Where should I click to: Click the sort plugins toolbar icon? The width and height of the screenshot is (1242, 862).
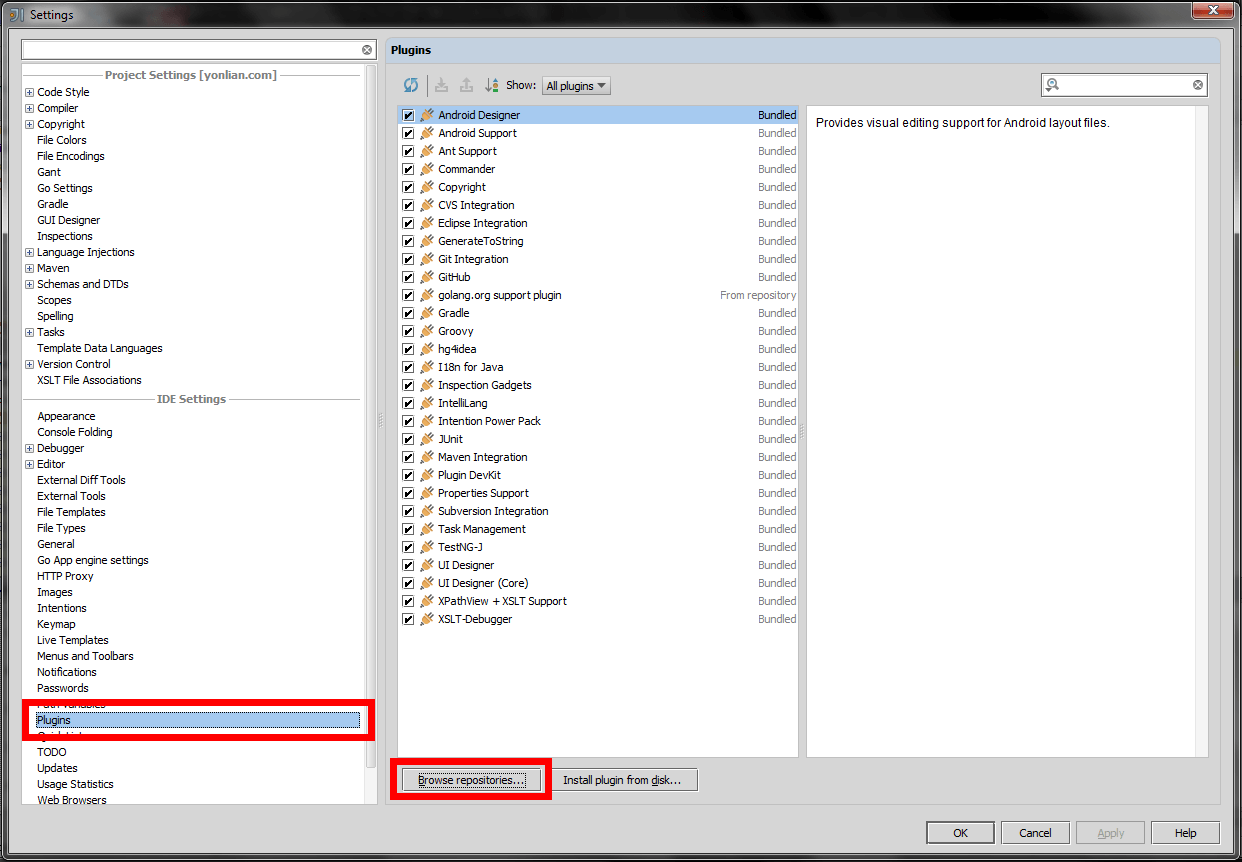pos(491,86)
